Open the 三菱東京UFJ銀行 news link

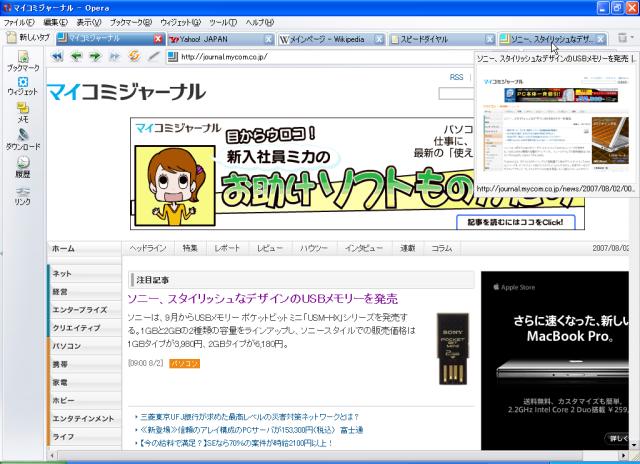click(249, 417)
